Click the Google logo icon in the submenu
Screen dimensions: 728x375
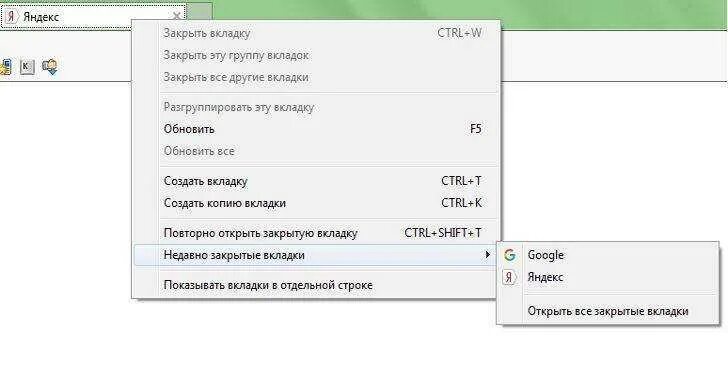[x=510, y=255]
